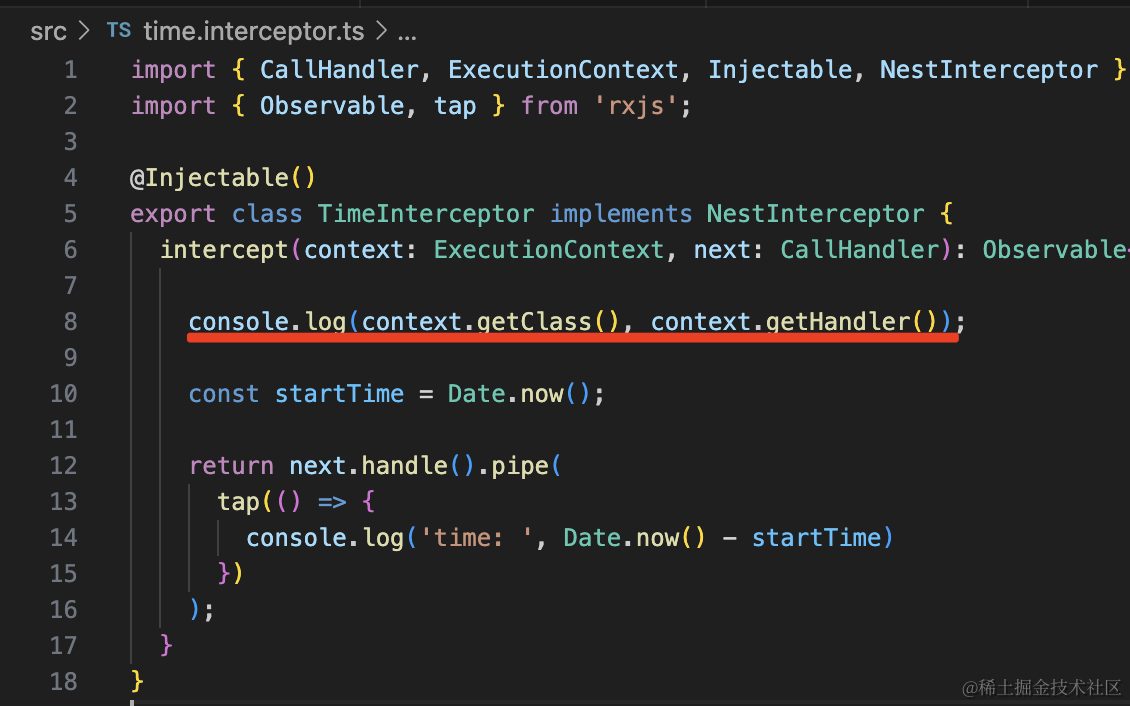Click line number 12 in the gutter
The height and width of the screenshot is (706, 1130).
(x=63, y=466)
